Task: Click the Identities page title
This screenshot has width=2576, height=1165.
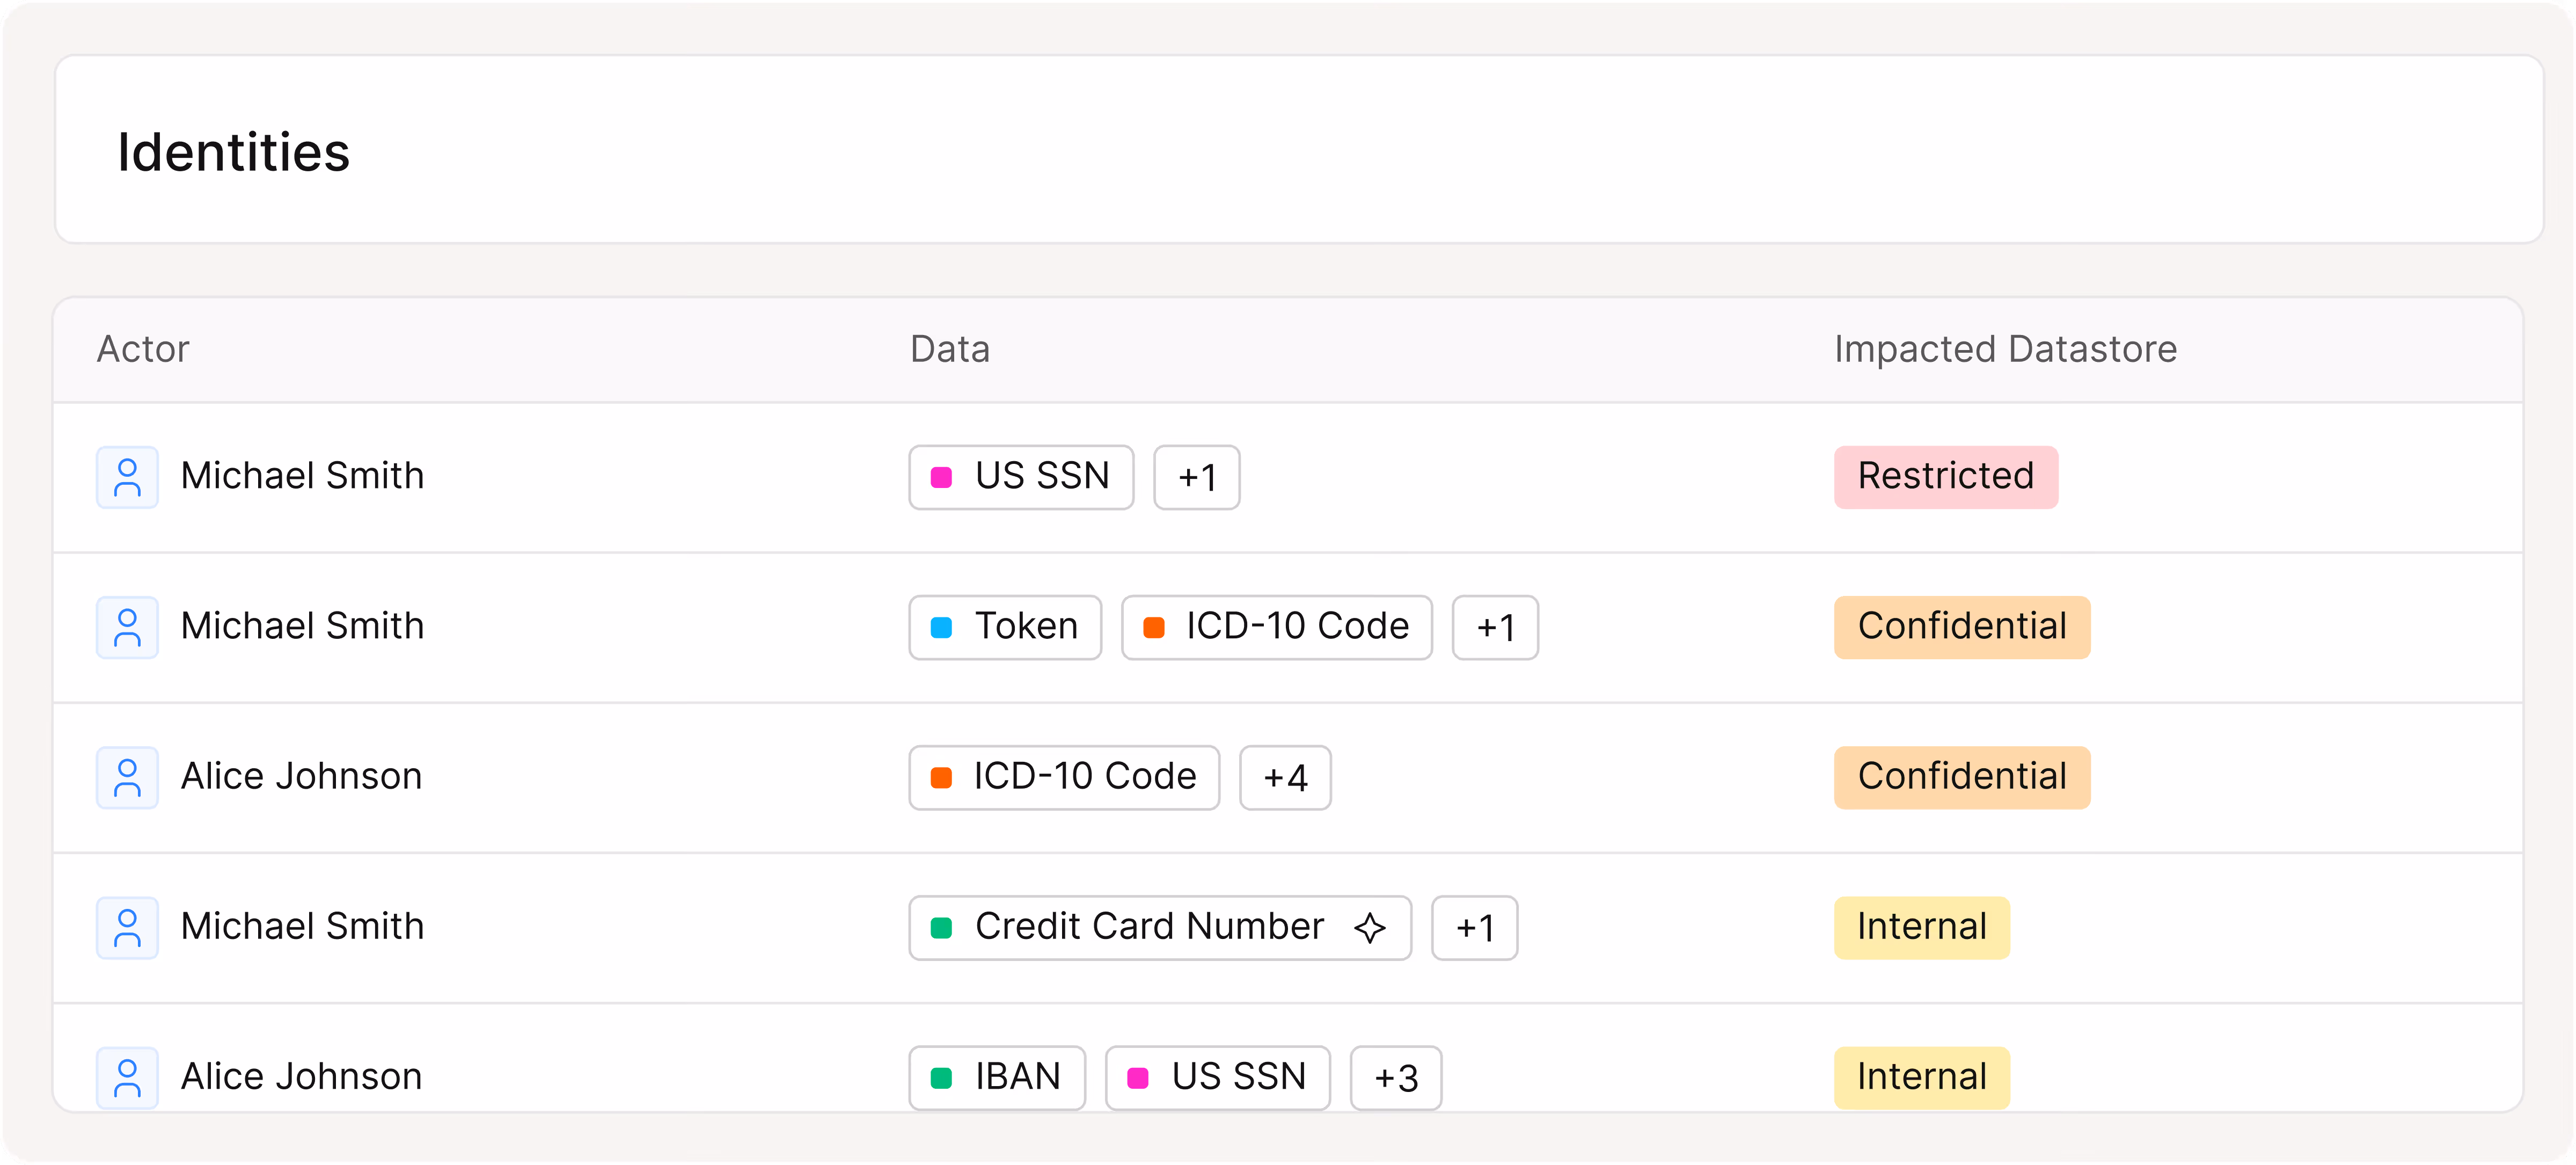Action: [233, 152]
